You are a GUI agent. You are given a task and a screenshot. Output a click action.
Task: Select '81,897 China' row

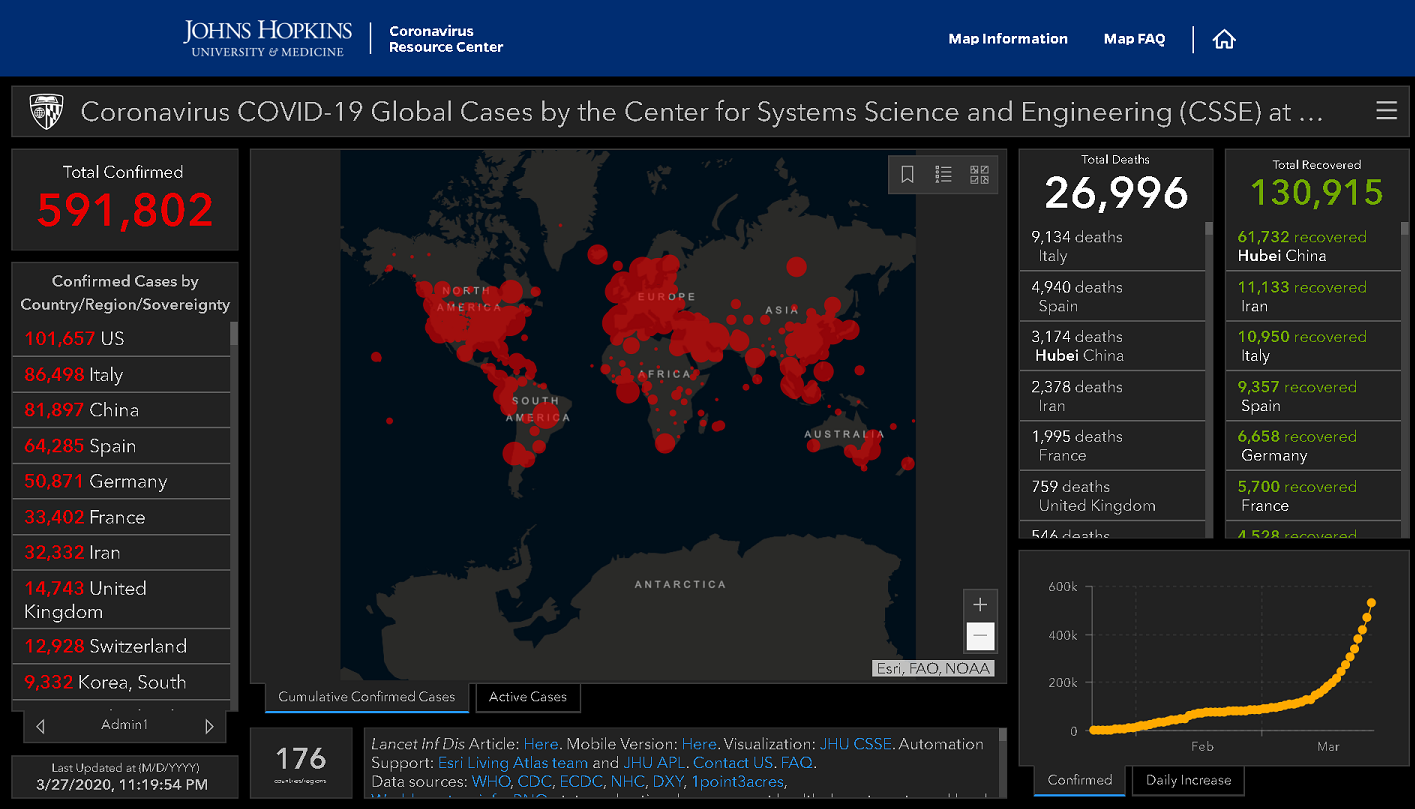tap(121, 410)
